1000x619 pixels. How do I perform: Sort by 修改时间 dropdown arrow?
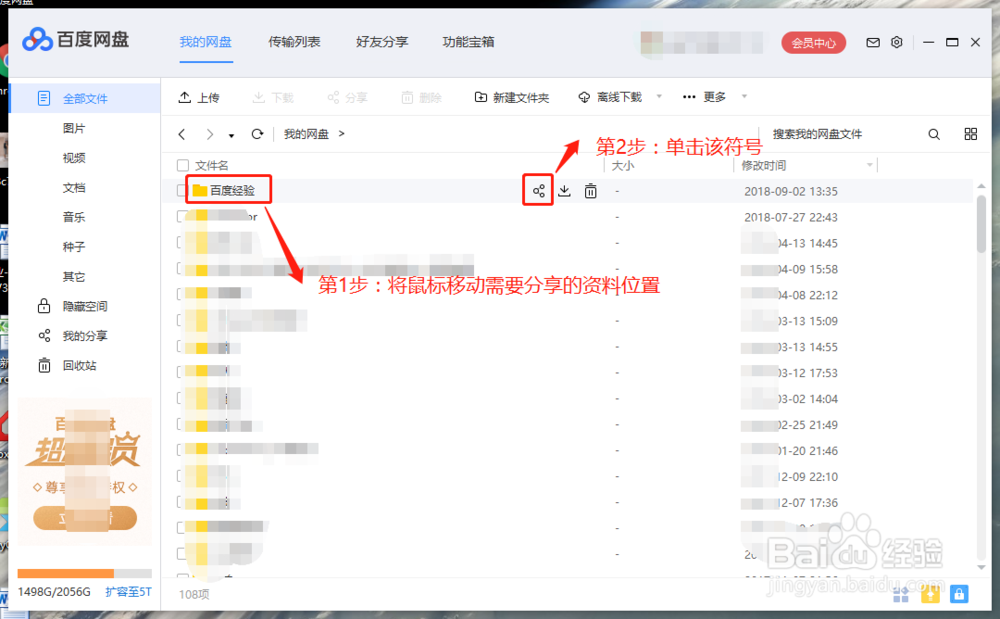point(869,166)
